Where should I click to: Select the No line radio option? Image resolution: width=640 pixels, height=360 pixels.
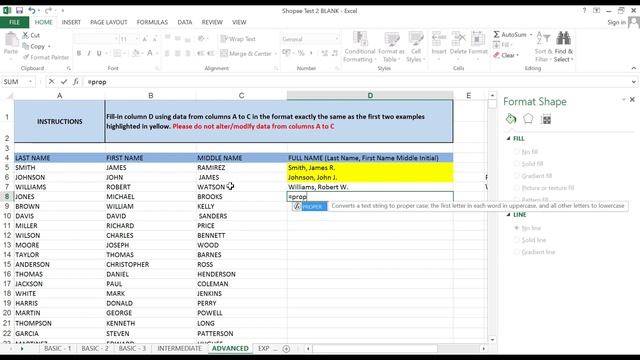[516, 228]
